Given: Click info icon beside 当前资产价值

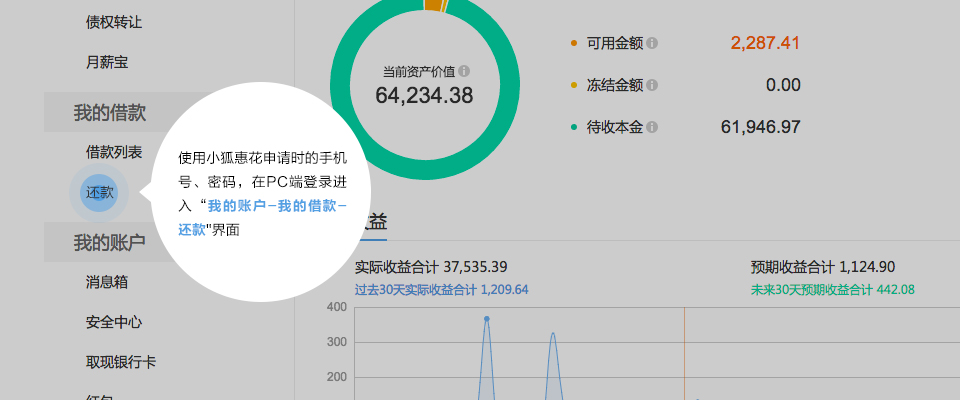Looking at the screenshot, I should (x=464, y=71).
